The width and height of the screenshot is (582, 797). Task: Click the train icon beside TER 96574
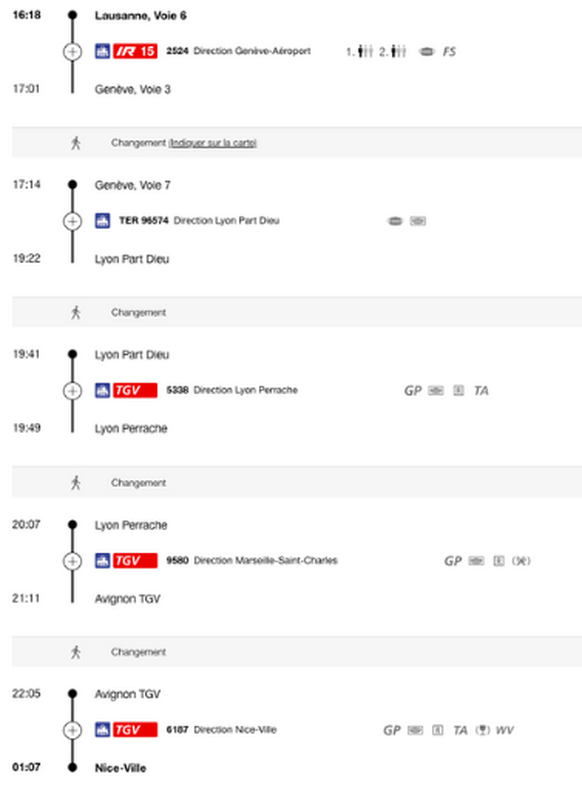(x=103, y=221)
